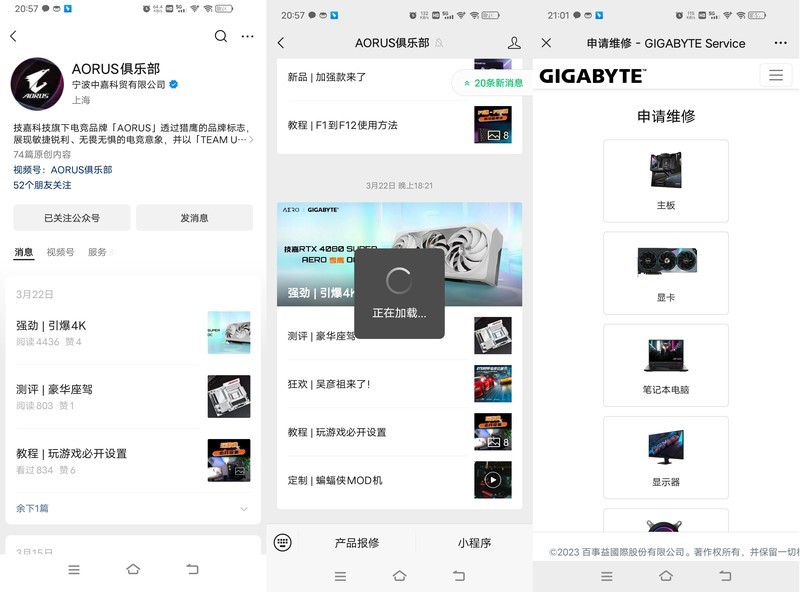The width and height of the screenshot is (800, 592).
Task: Tap the GIGABYTE logo on the service page
Action: [x=588, y=76]
